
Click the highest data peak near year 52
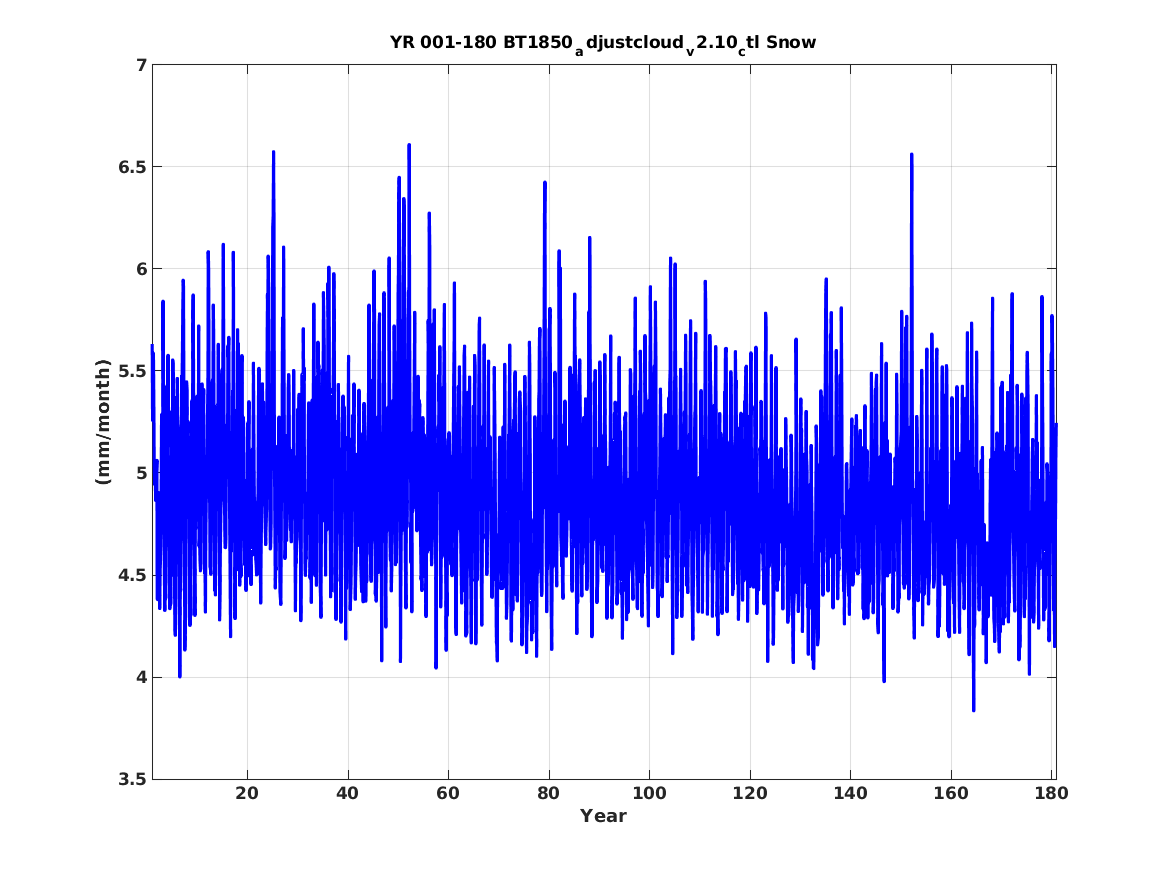[409, 146]
